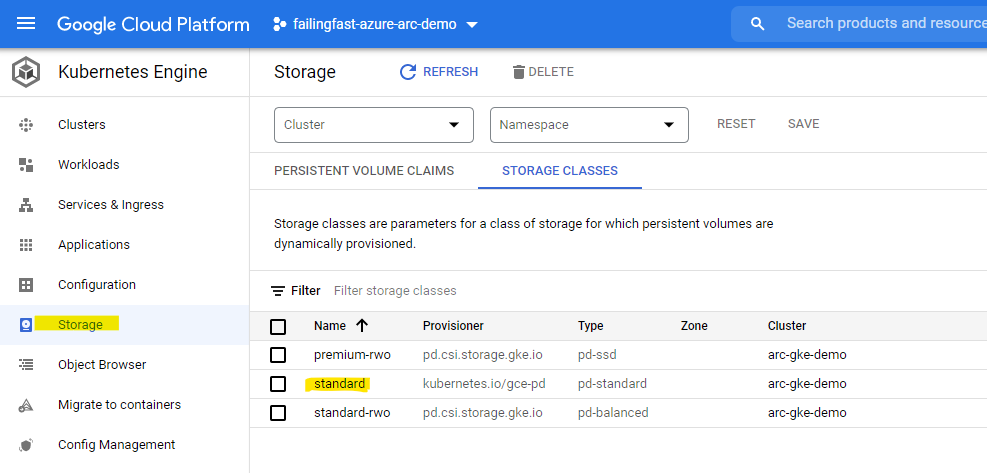The image size is (987, 473).
Task: Click the DELETE button label
Action: pyautogui.click(x=551, y=72)
